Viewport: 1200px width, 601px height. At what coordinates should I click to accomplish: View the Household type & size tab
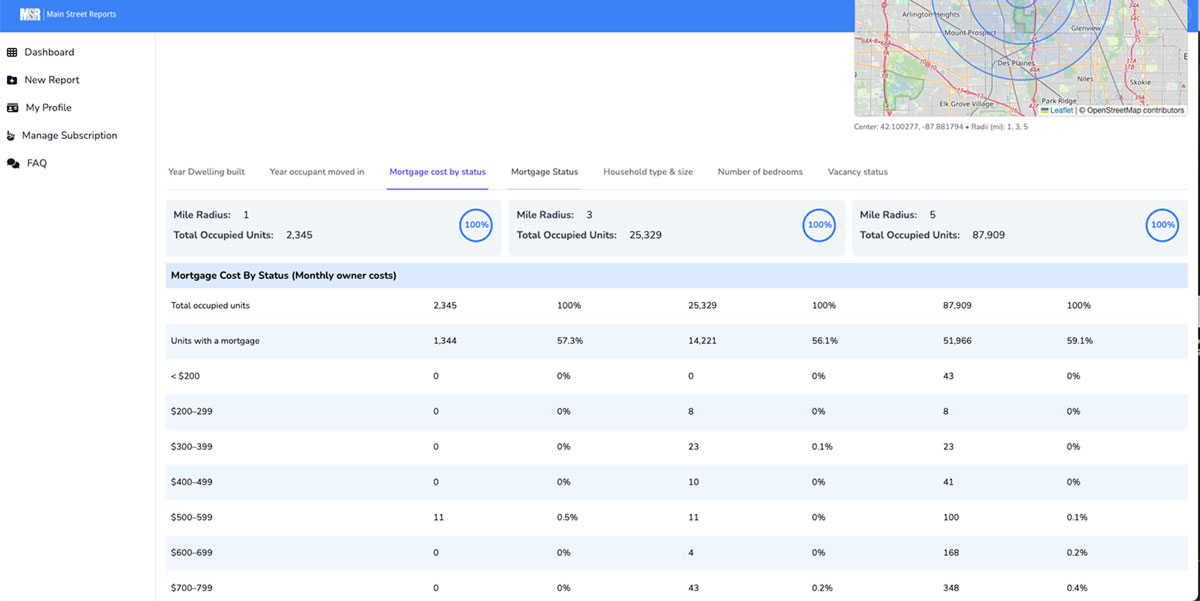pyautogui.click(x=649, y=172)
